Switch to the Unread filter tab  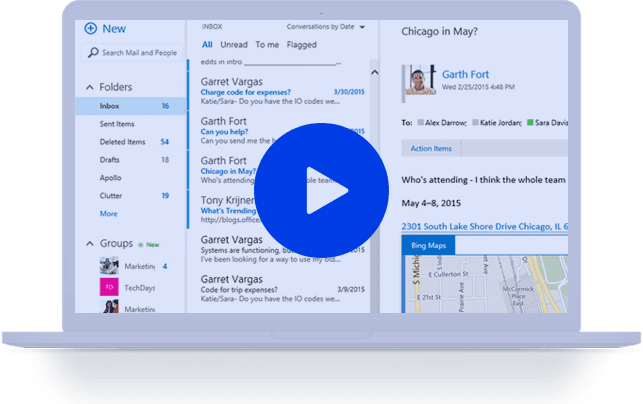[x=233, y=44]
